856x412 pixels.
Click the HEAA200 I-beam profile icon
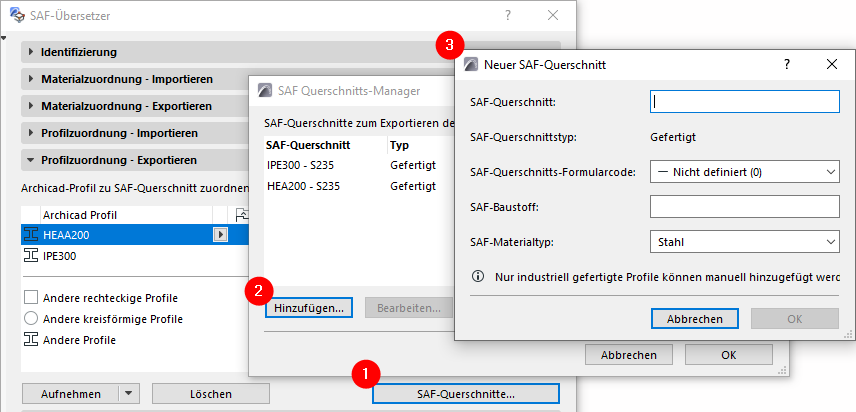coord(30,234)
